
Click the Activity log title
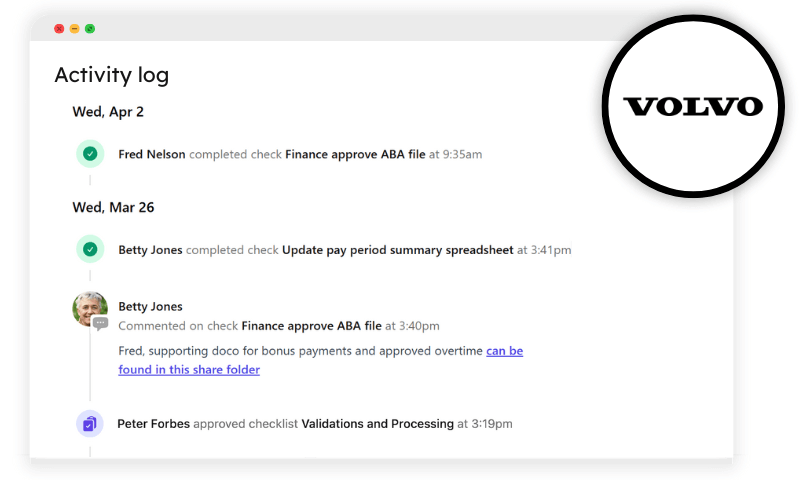tap(112, 75)
